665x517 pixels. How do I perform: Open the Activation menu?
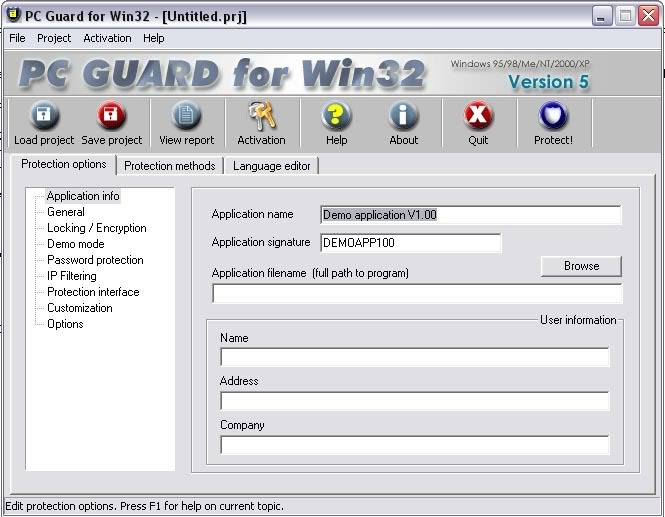coord(107,38)
